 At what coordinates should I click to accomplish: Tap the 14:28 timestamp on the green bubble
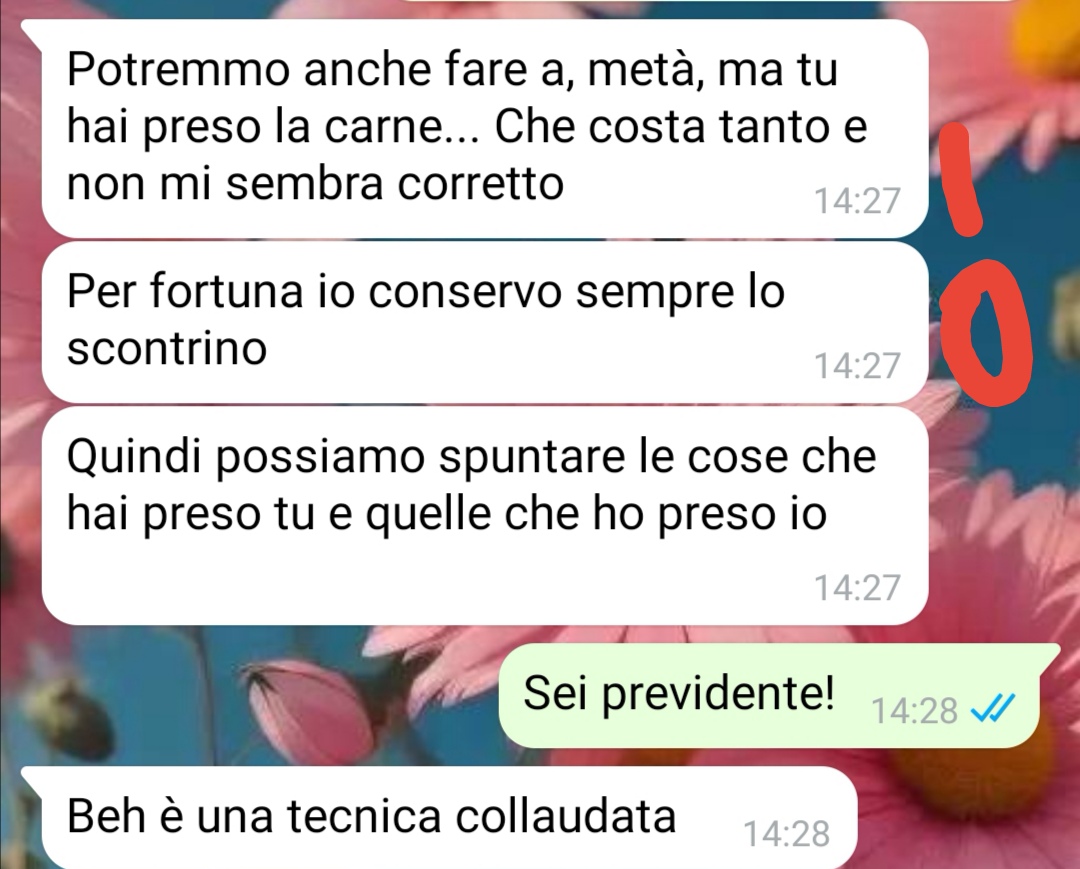(914, 710)
